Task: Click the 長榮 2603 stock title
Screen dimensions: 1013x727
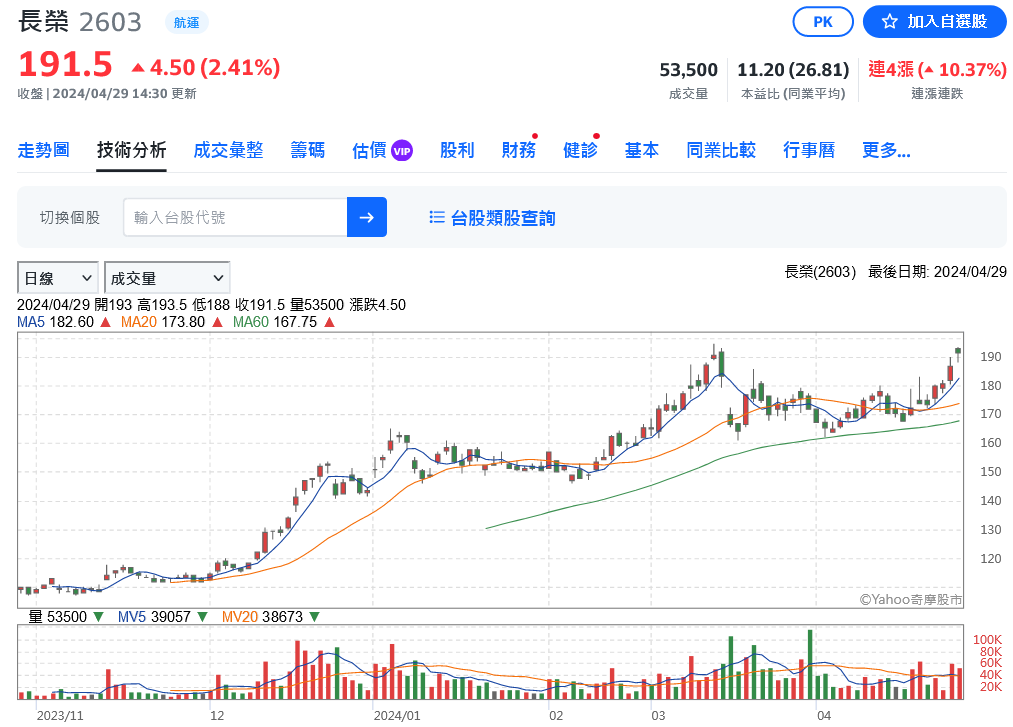Action: tap(79, 22)
